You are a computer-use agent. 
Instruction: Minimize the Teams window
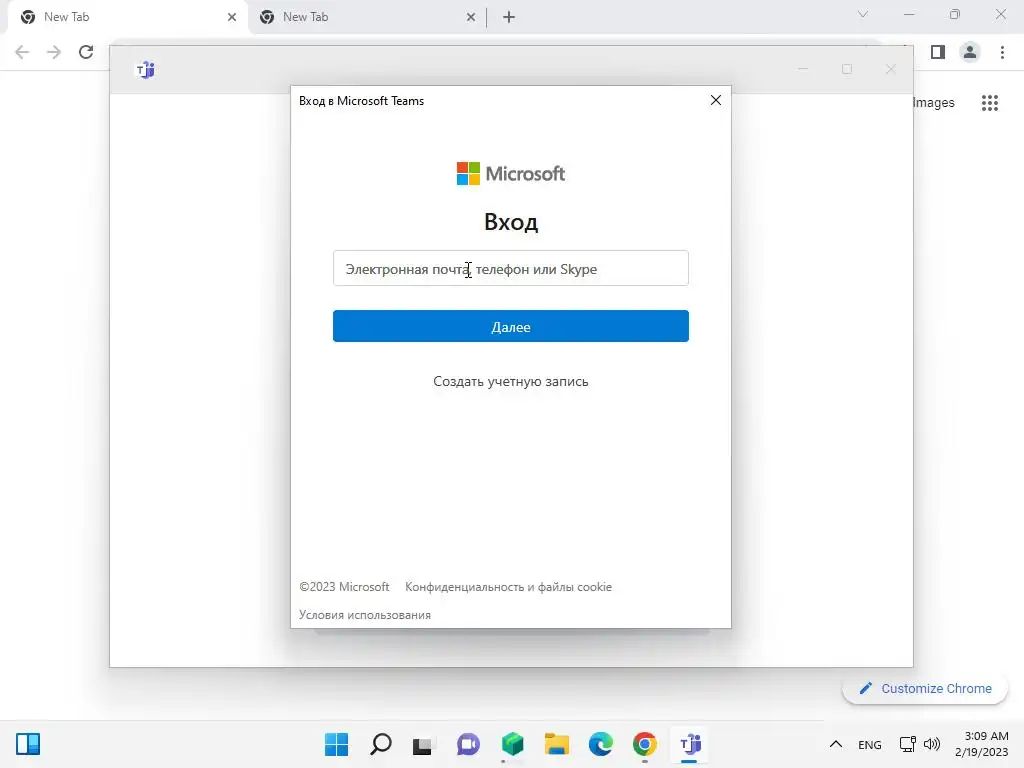803,69
